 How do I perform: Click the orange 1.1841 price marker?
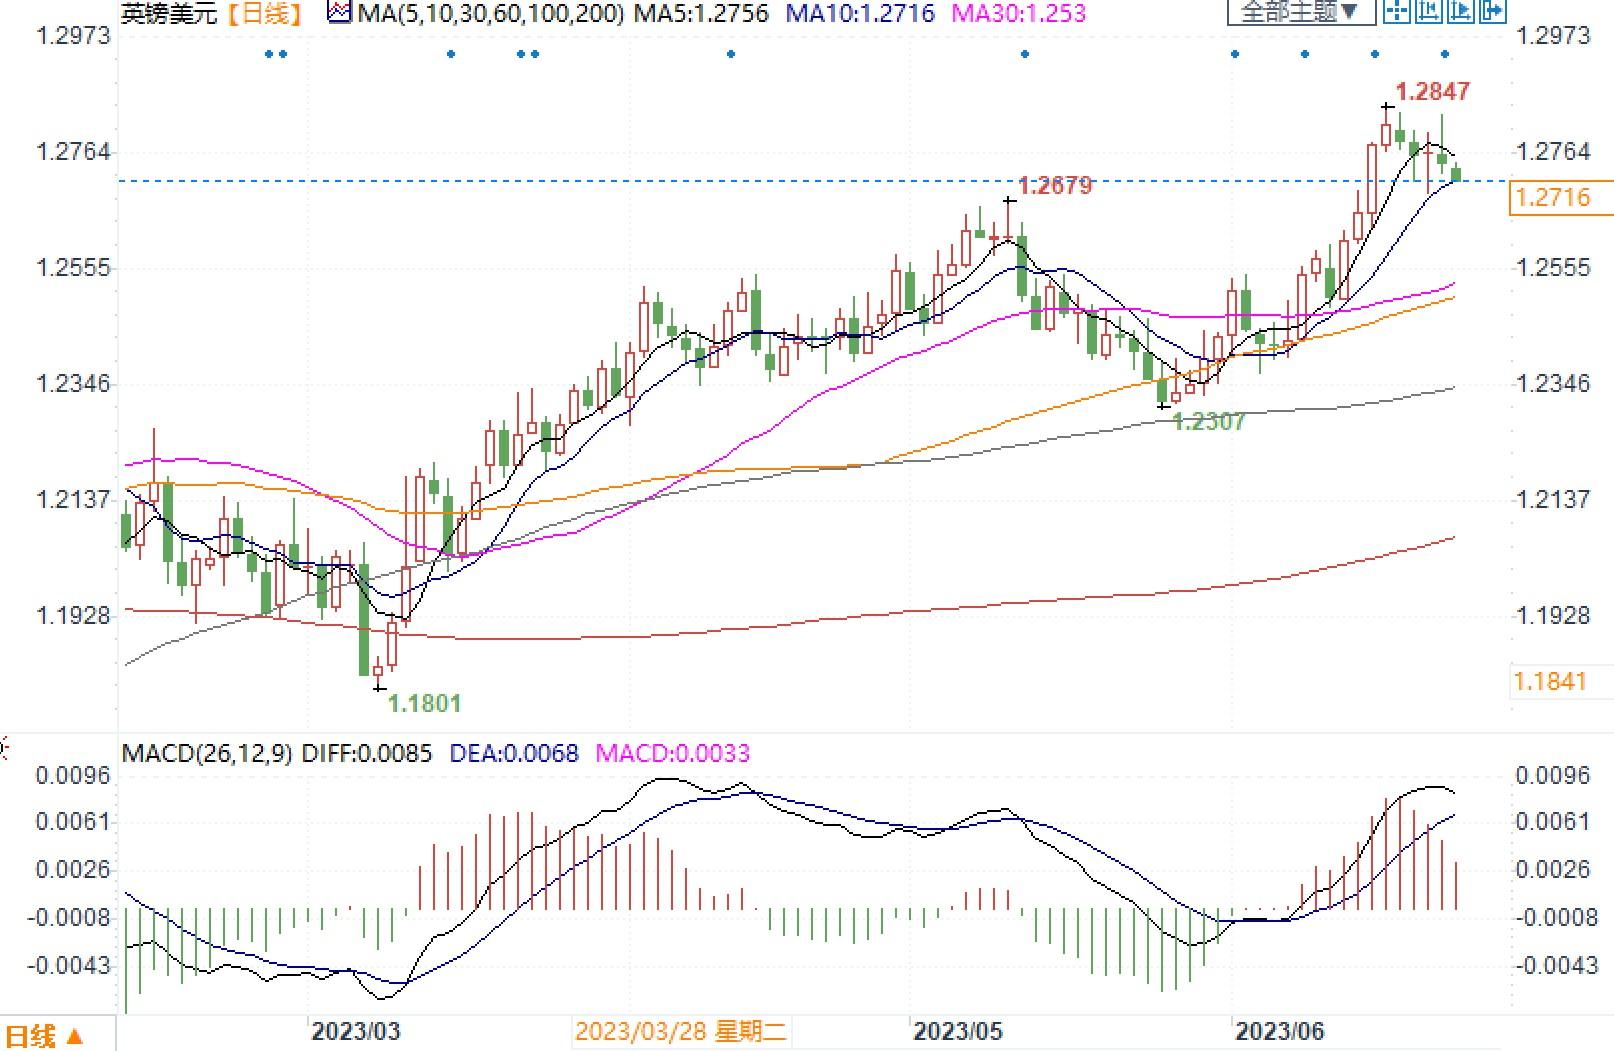[x=1551, y=682]
